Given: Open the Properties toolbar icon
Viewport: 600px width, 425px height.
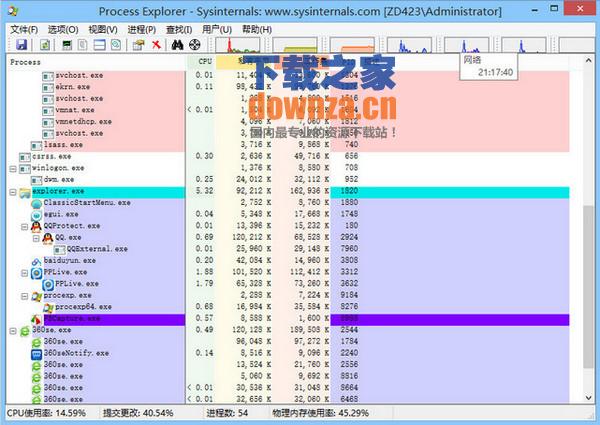Looking at the screenshot, I should point(138,45).
